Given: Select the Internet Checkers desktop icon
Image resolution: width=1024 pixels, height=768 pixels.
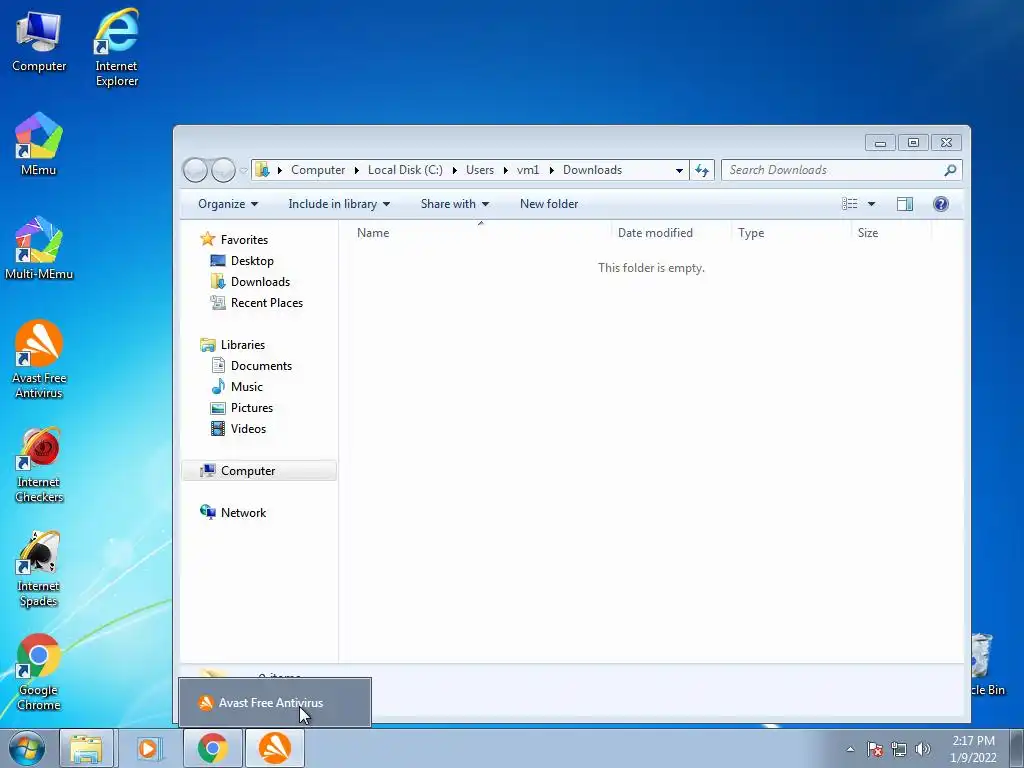Looking at the screenshot, I should [x=39, y=465].
